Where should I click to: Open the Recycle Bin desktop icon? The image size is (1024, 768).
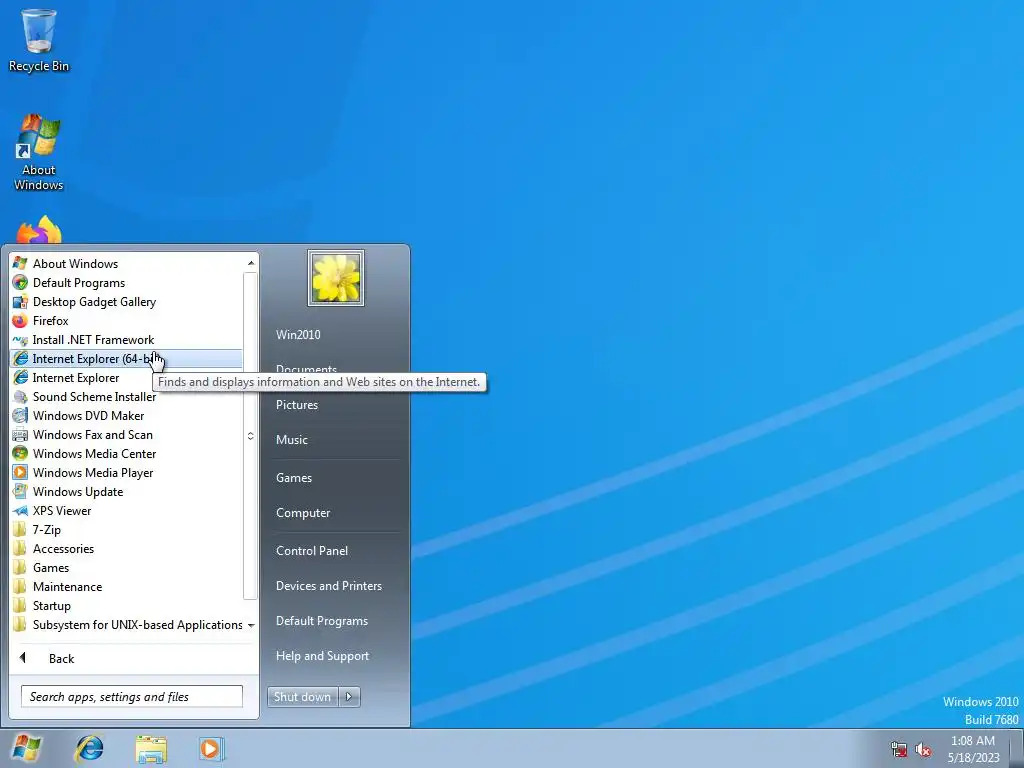[39, 40]
